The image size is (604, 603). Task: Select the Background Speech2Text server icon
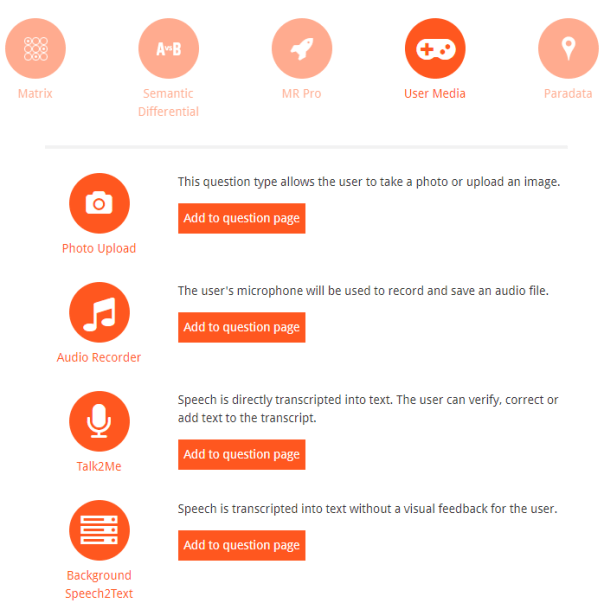[99, 531]
